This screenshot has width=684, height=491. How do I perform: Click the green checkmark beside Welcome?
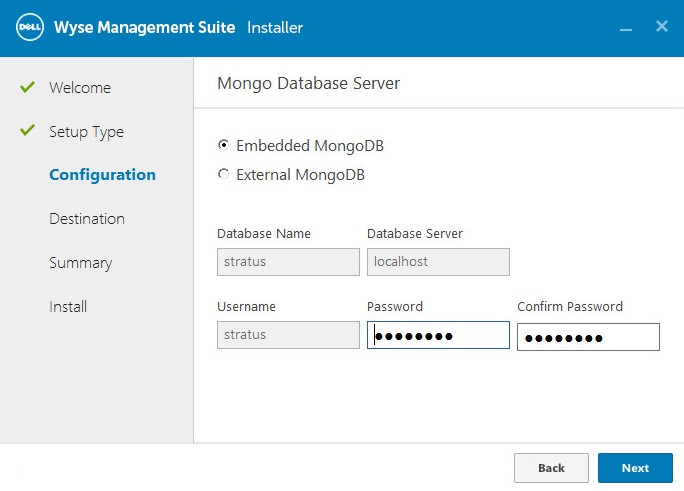coord(28,87)
